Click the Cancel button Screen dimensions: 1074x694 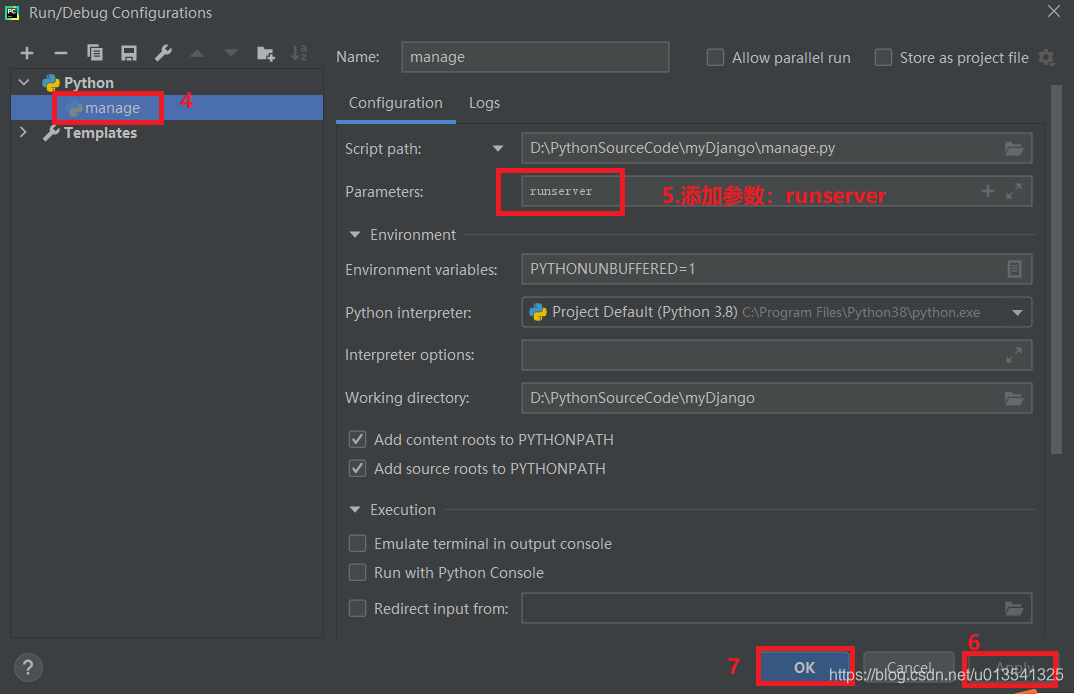coord(909,667)
